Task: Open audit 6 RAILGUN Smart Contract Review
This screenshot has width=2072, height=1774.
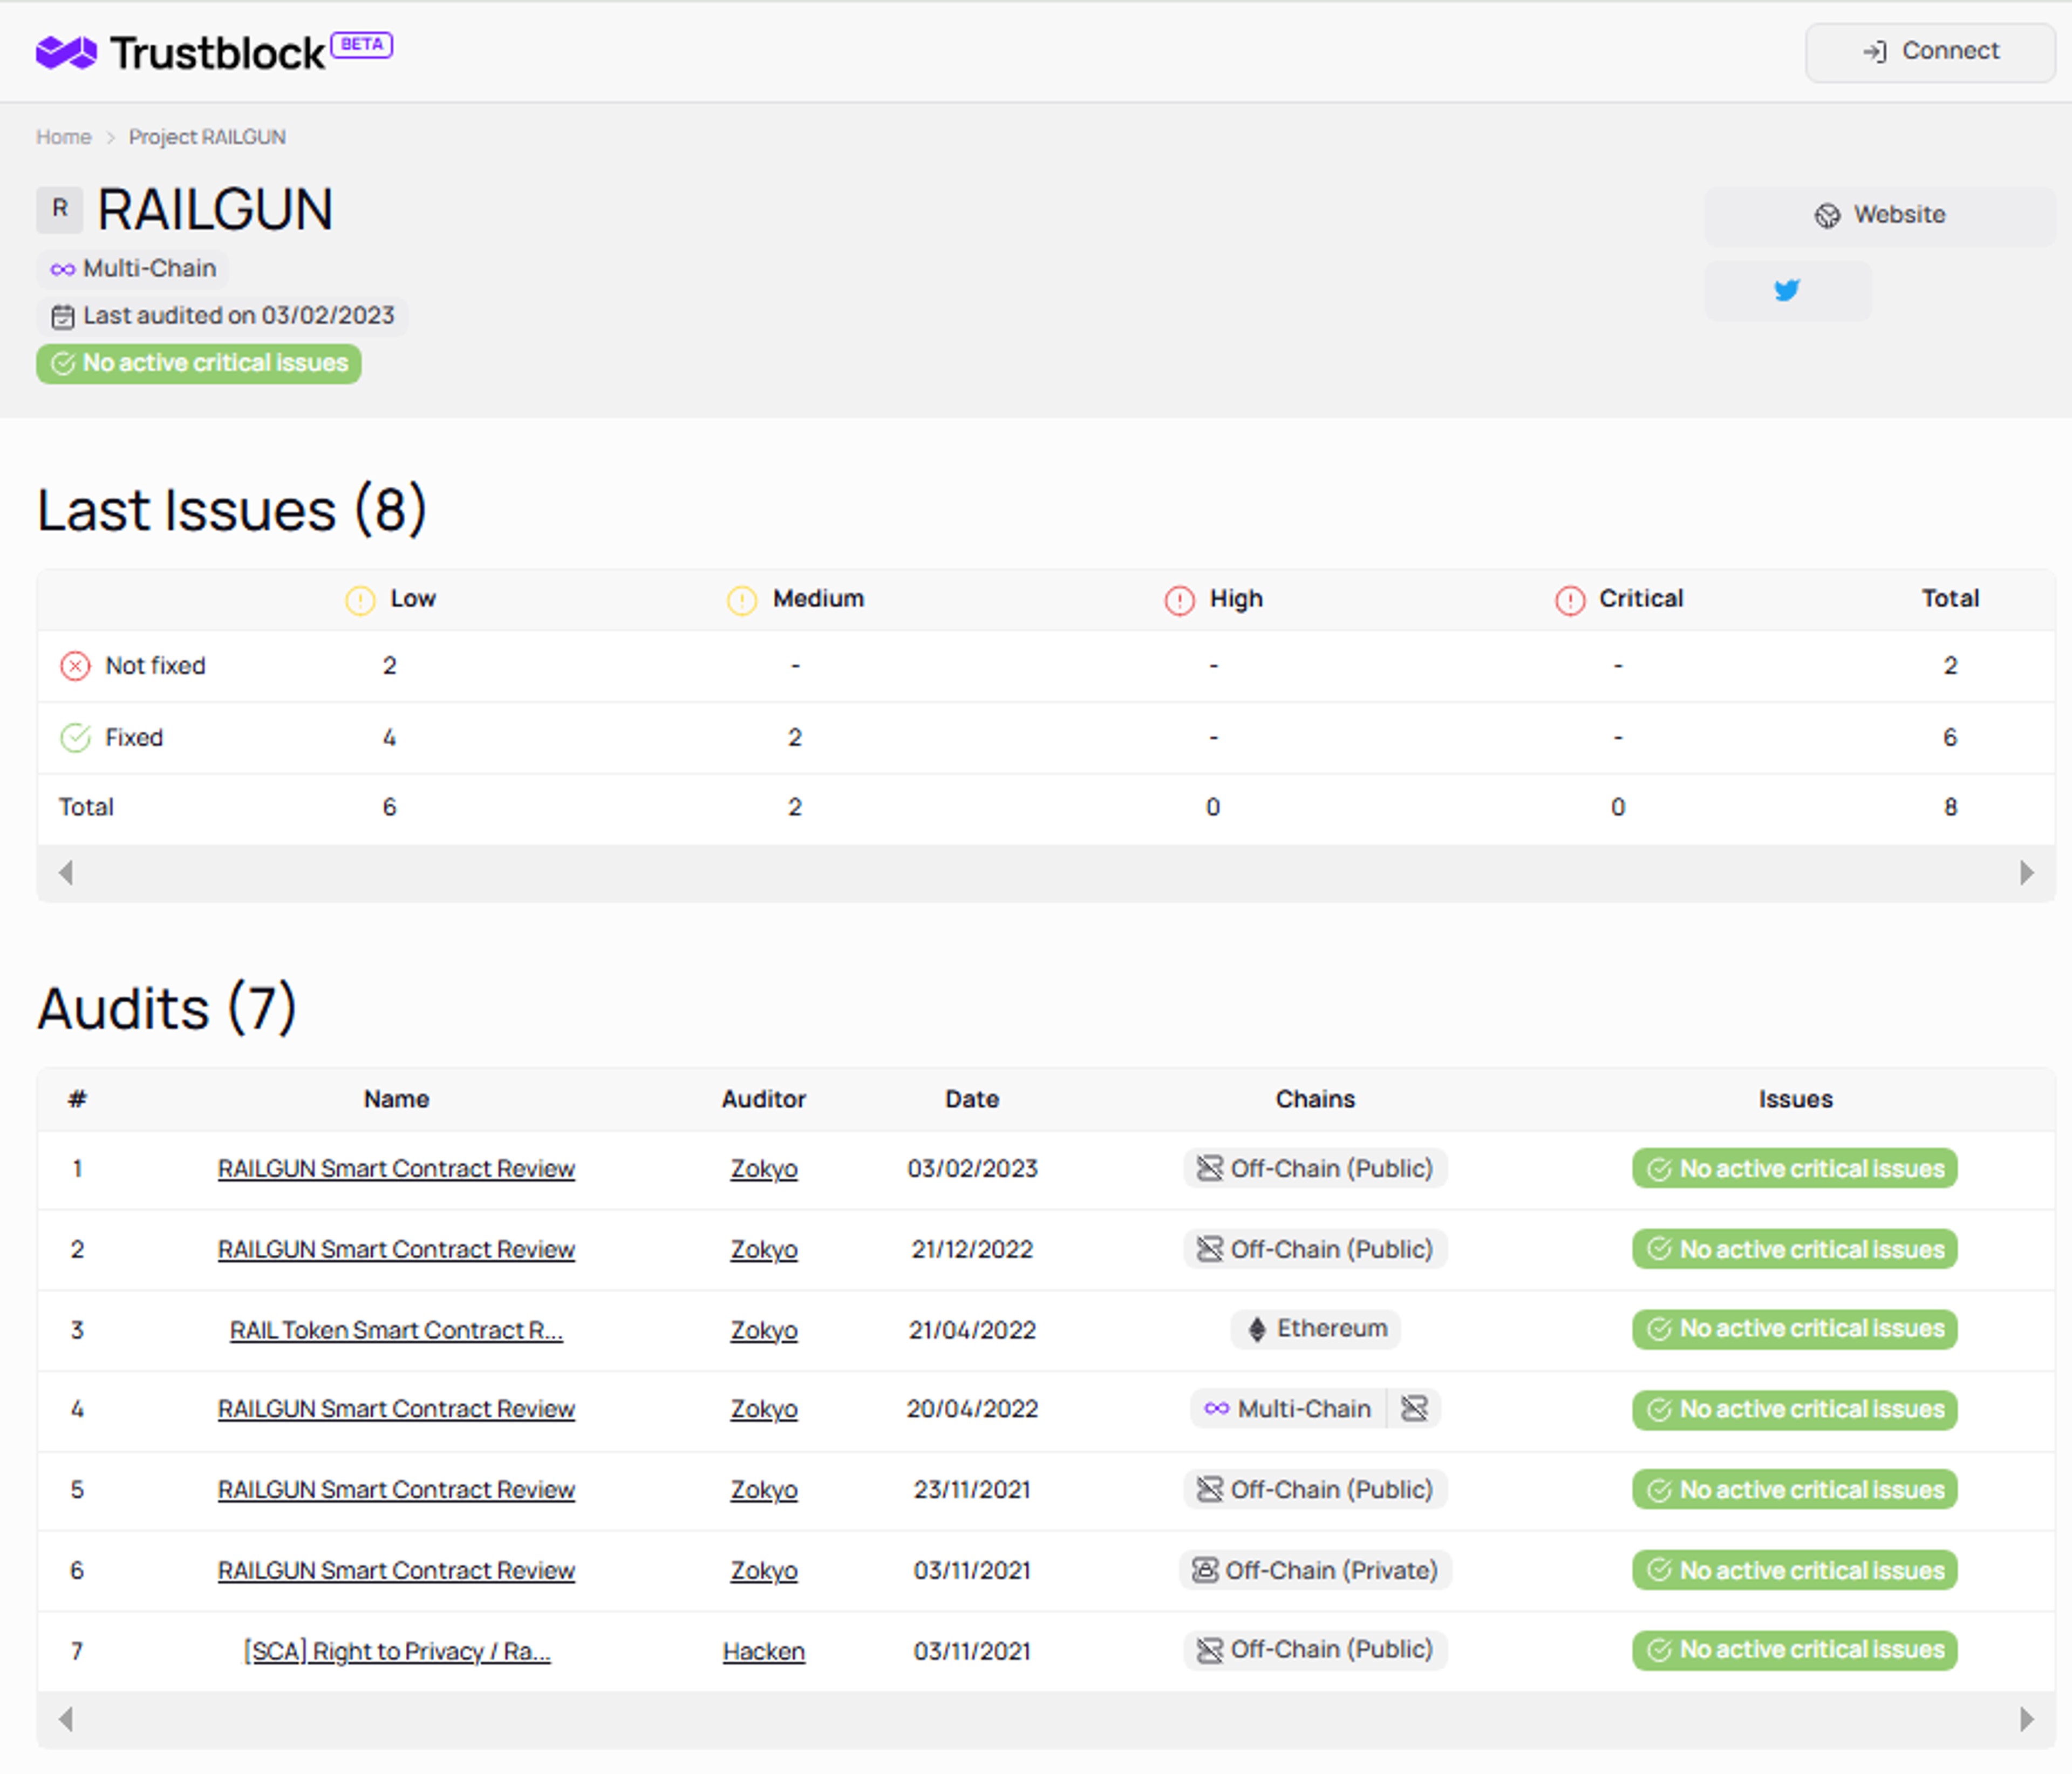Action: pos(396,1571)
